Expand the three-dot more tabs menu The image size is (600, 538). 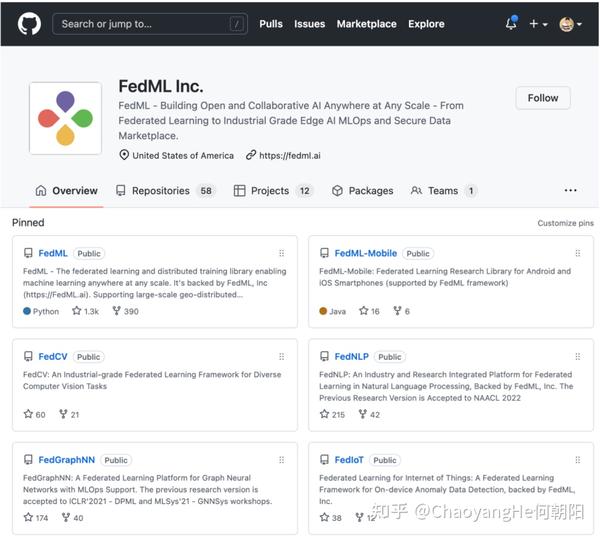pos(570,190)
